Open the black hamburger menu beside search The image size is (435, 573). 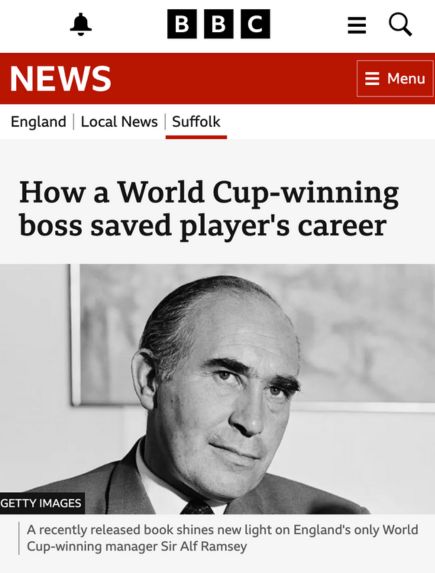tap(357, 25)
